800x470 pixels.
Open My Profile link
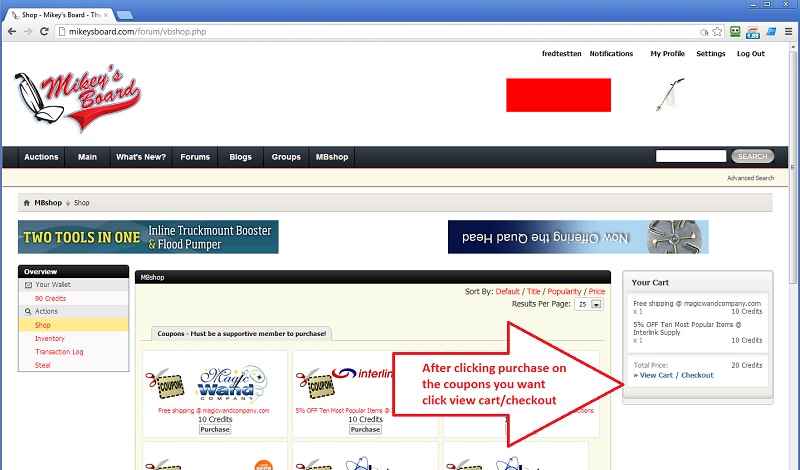click(667, 54)
